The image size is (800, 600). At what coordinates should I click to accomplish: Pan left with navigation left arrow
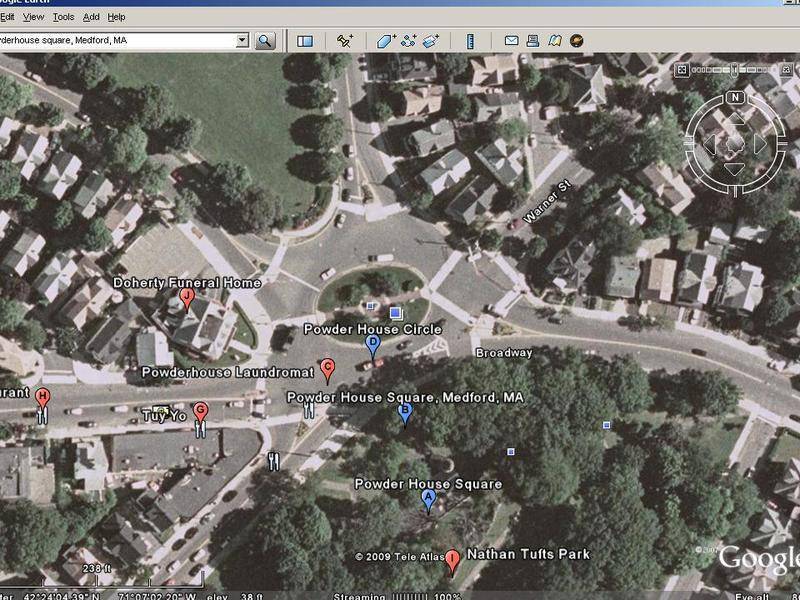[x=710, y=144]
